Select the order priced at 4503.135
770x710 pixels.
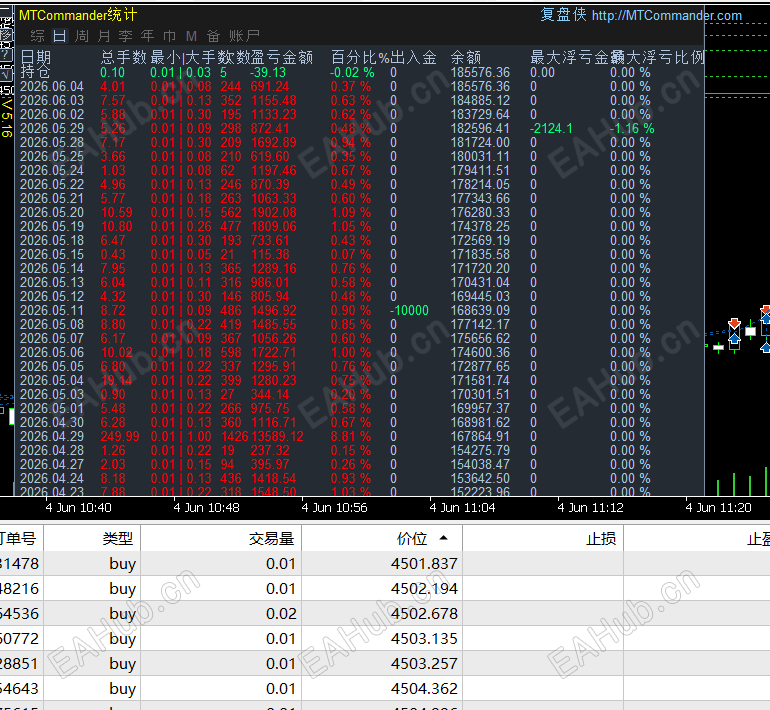(x=385, y=638)
